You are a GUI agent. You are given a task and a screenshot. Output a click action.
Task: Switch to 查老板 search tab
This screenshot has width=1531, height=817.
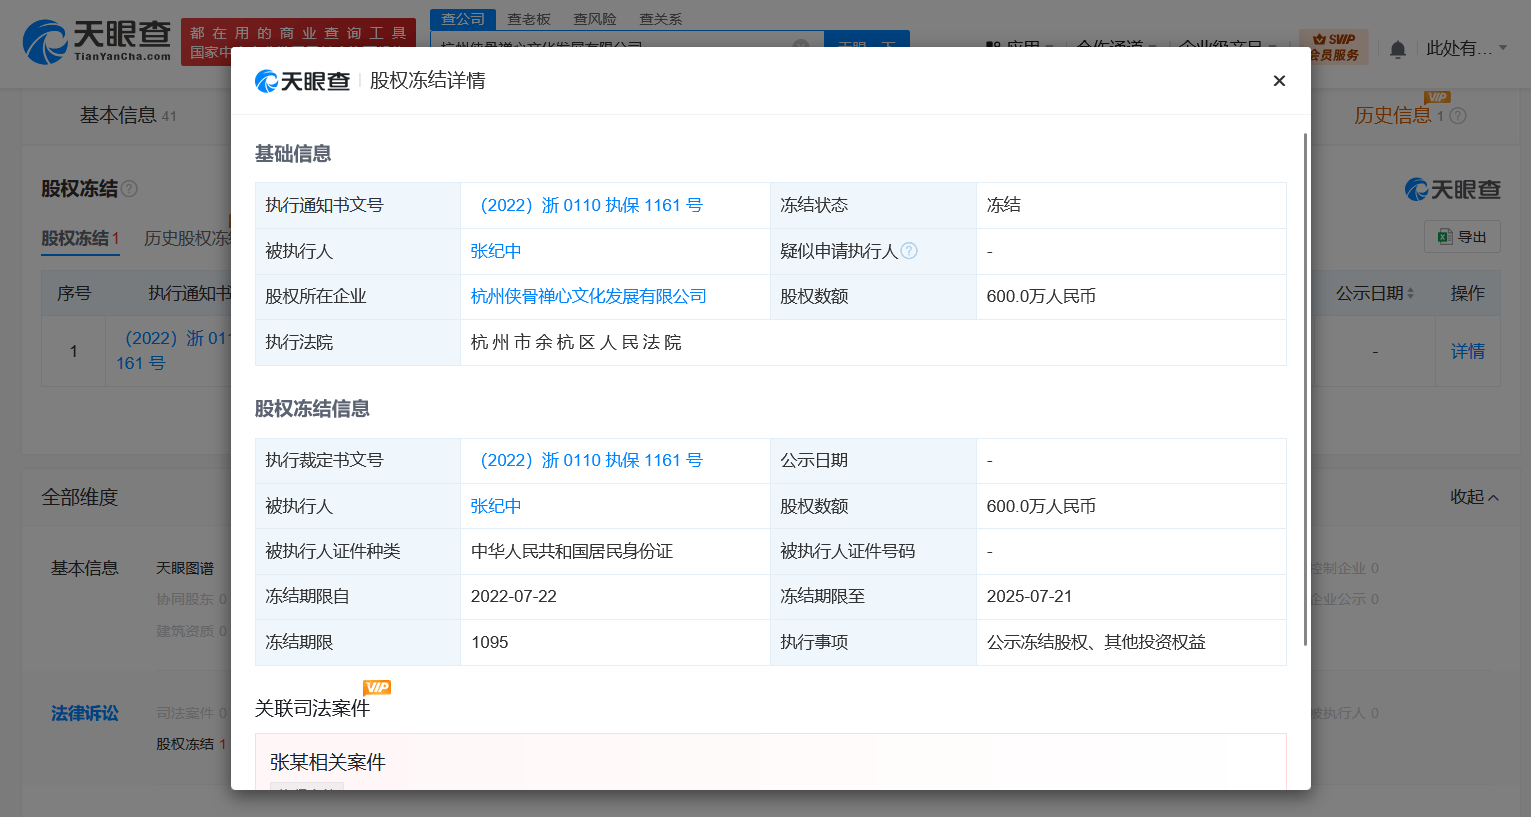[529, 19]
